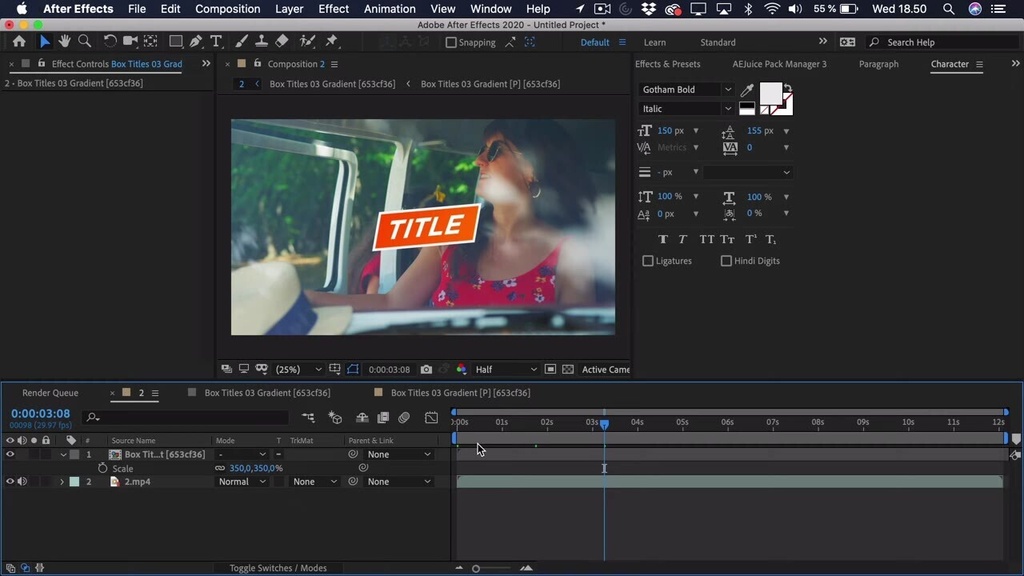Select the Home icon in the toolbar

click(x=19, y=42)
